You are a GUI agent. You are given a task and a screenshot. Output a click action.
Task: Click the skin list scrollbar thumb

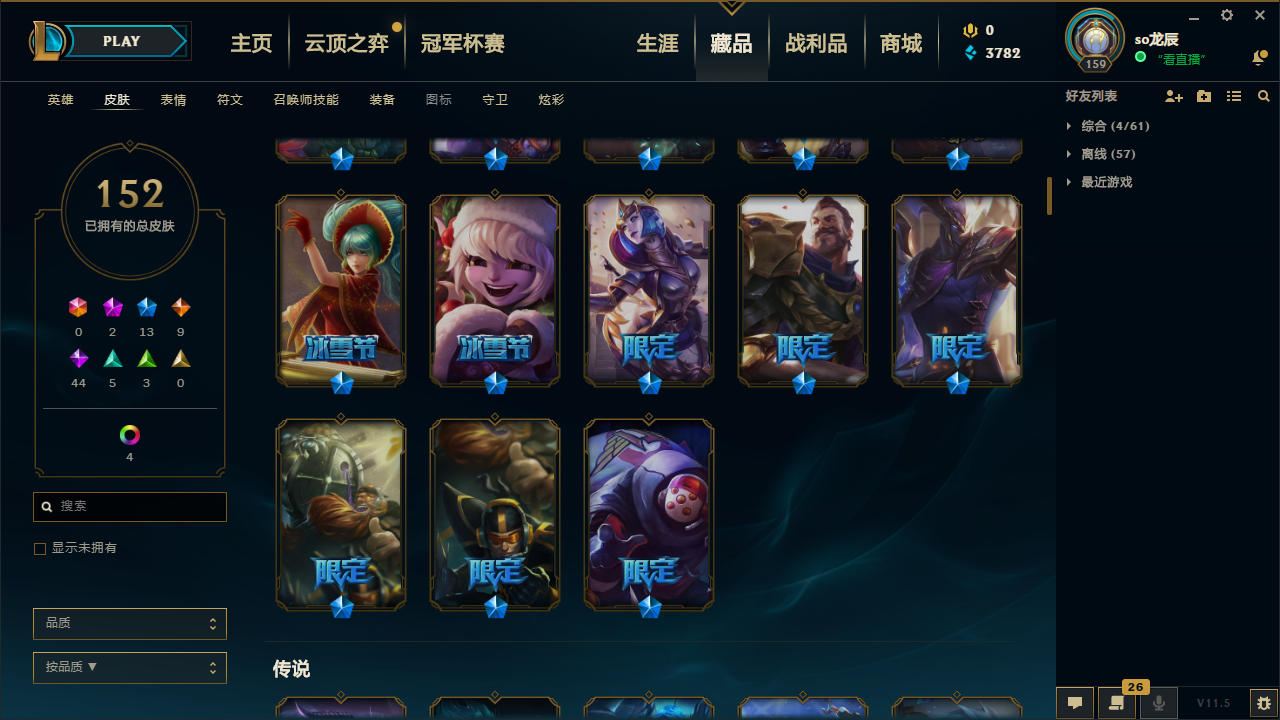1050,196
